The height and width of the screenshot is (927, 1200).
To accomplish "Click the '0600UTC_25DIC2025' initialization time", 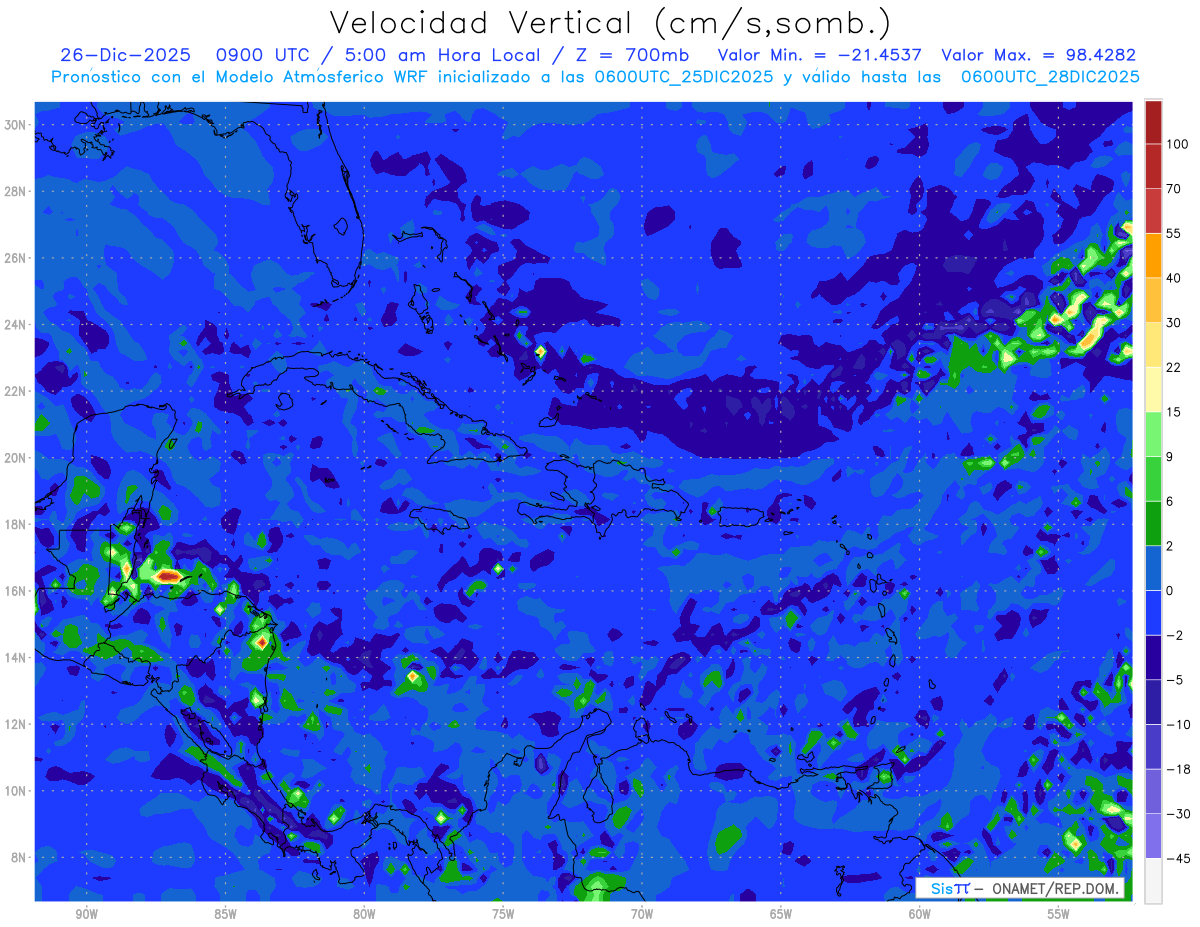I will [683, 76].
